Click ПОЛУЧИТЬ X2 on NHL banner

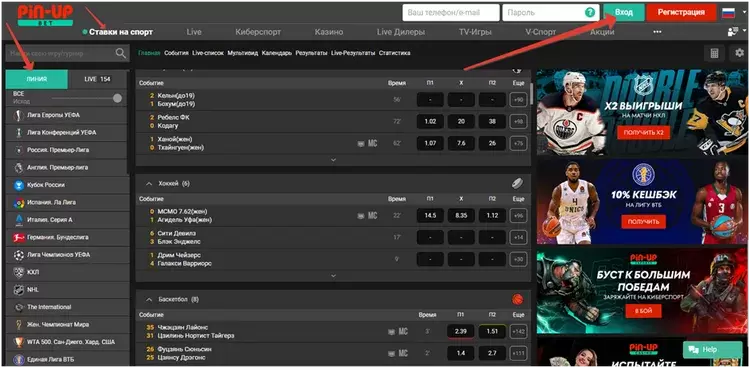point(643,132)
